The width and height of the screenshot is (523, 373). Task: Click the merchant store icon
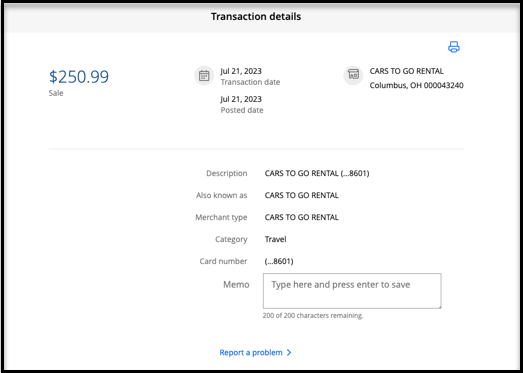[353, 75]
